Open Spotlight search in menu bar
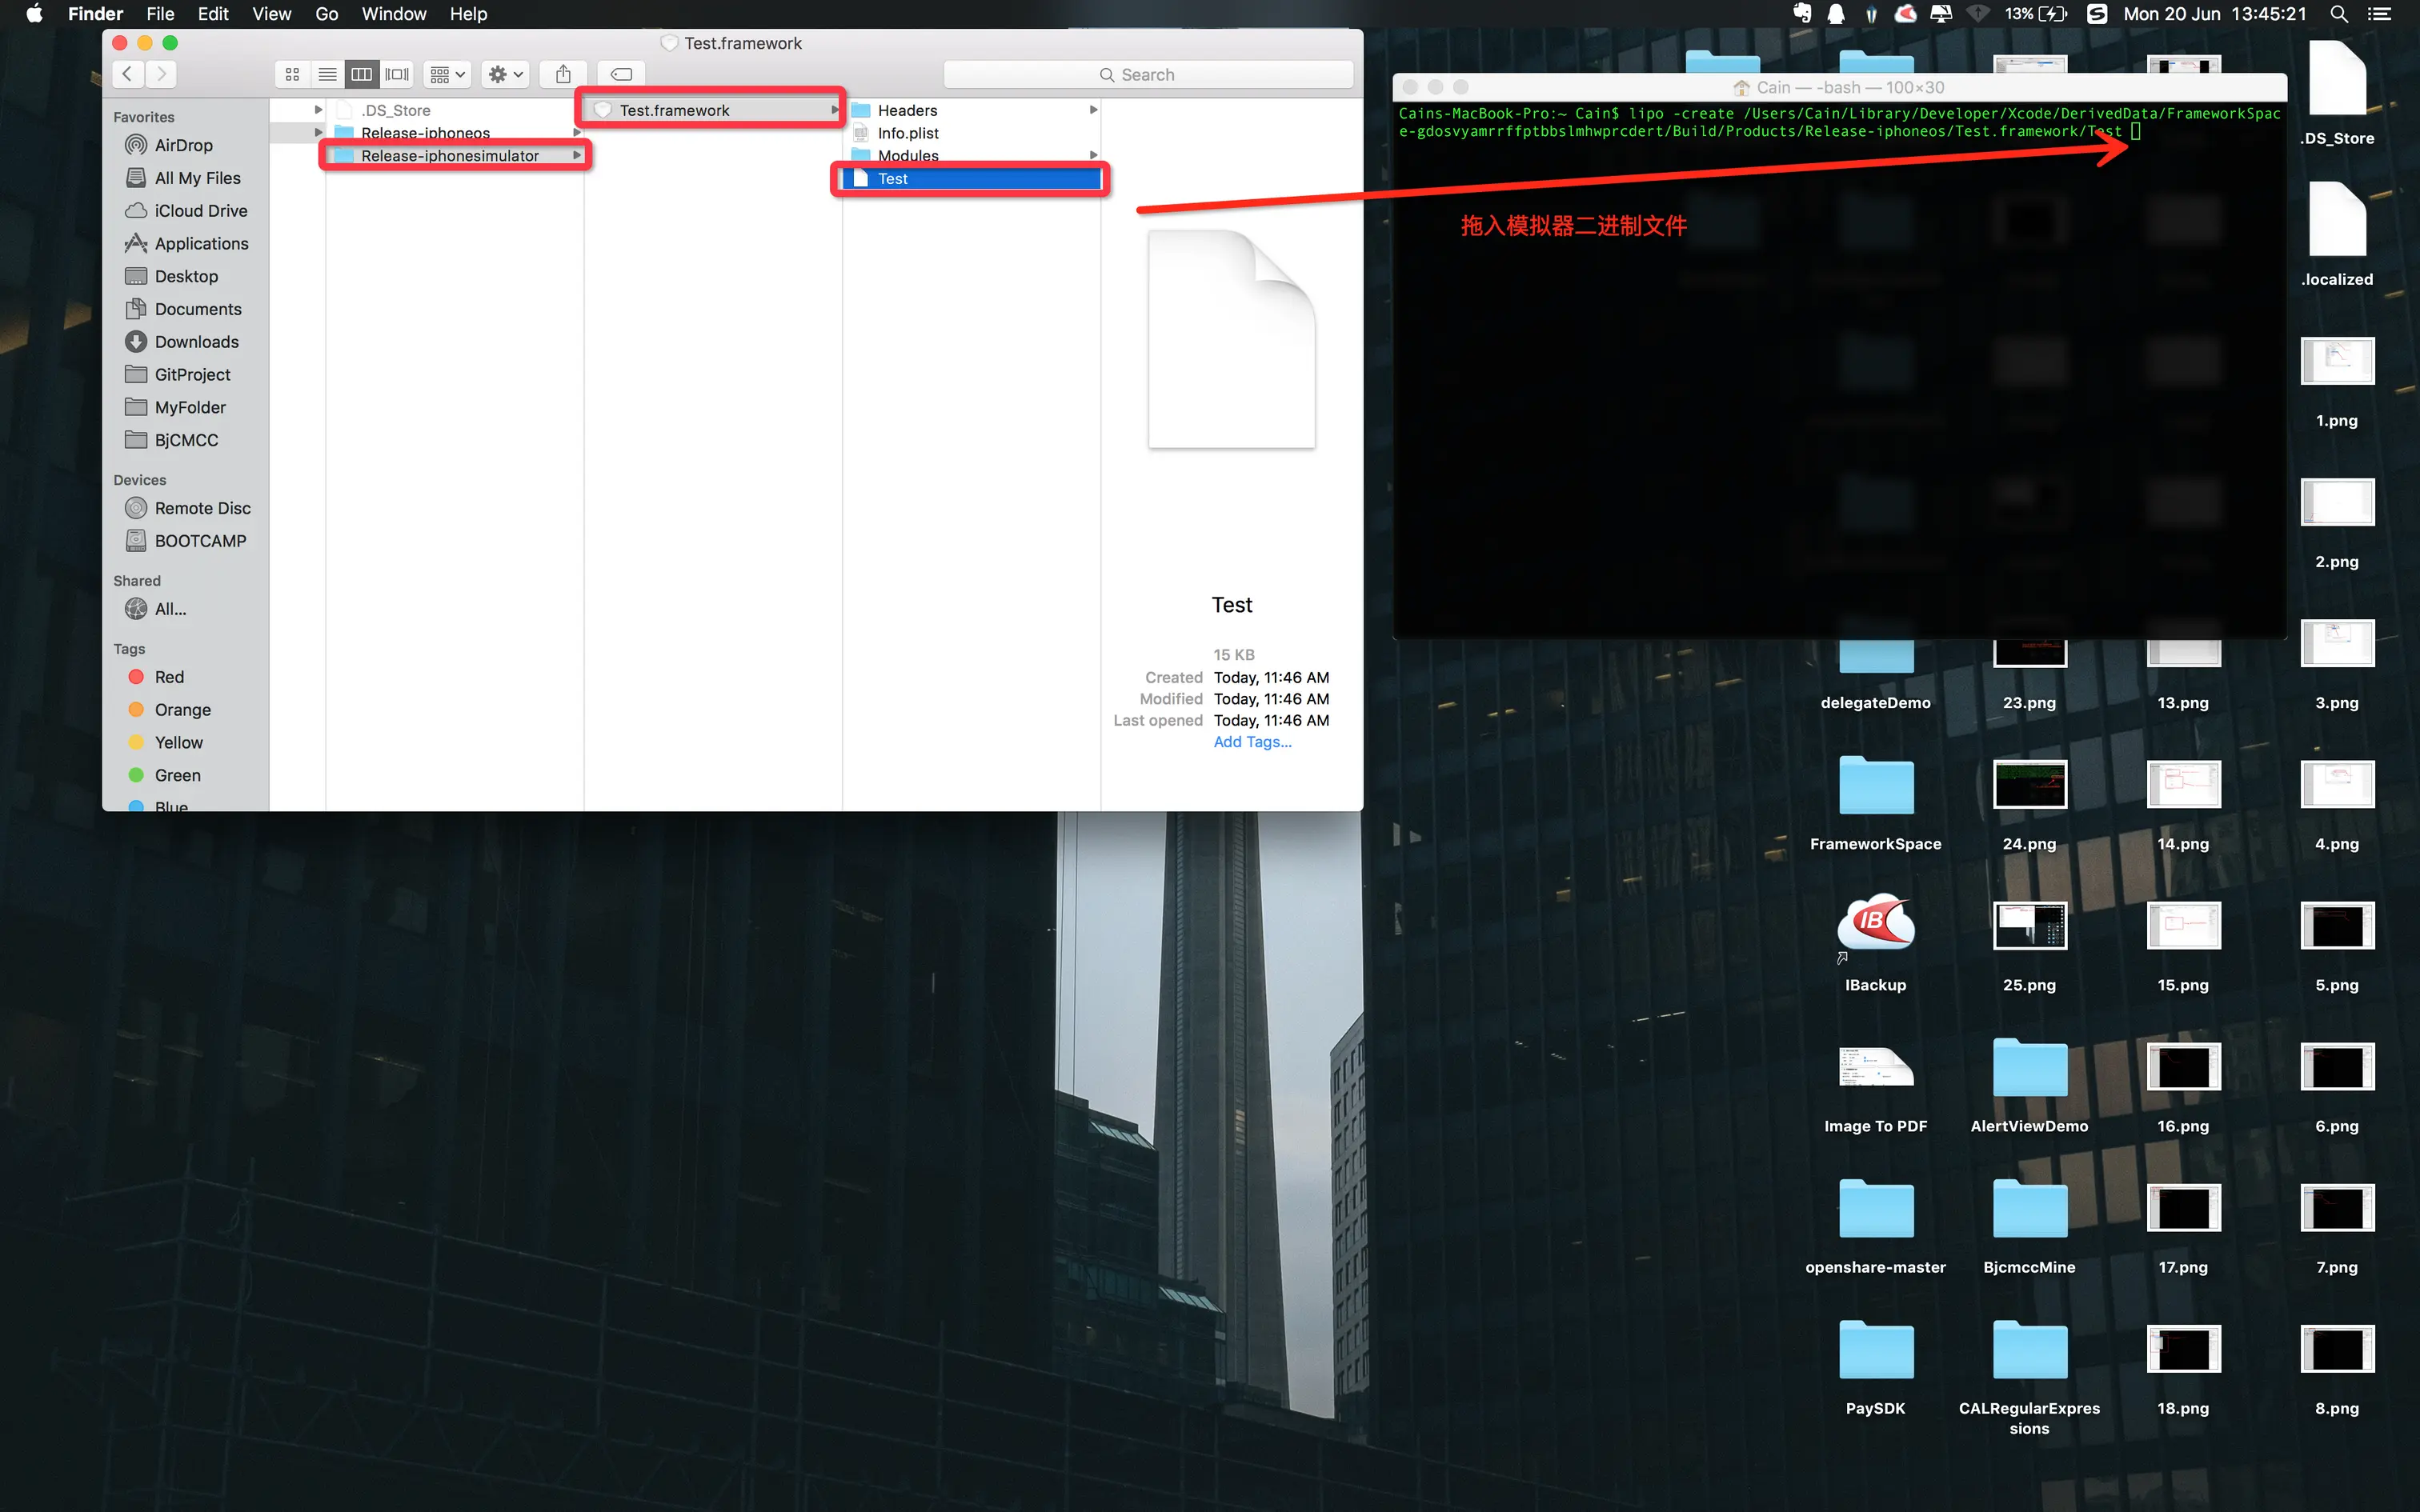The width and height of the screenshot is (2420, 1512). pos(2339,14)
